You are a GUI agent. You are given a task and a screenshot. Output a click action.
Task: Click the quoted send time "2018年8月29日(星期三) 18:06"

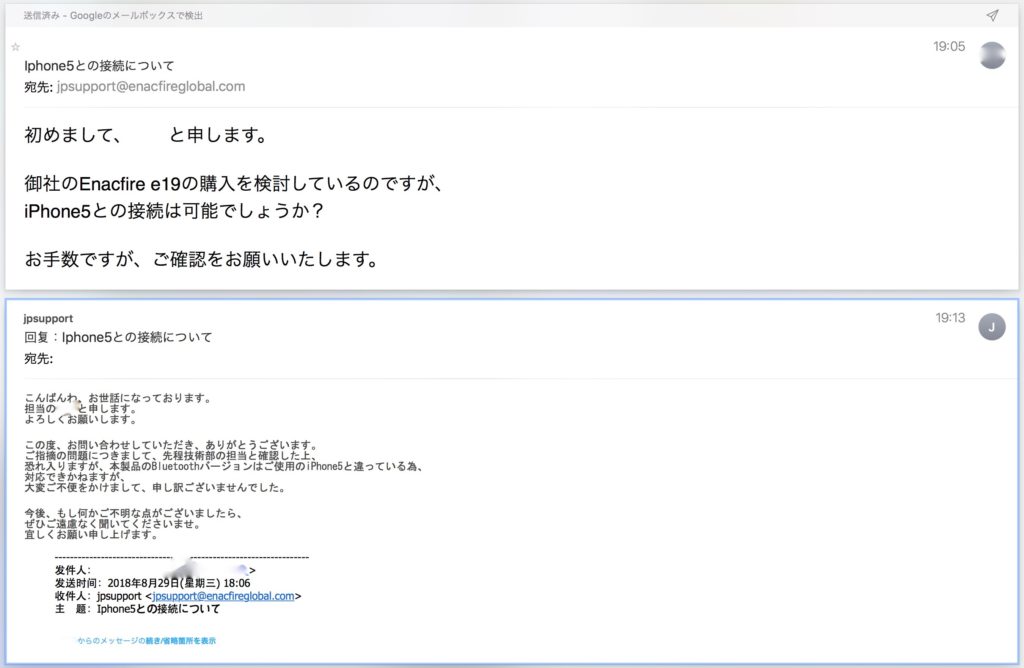click(179, 583)
